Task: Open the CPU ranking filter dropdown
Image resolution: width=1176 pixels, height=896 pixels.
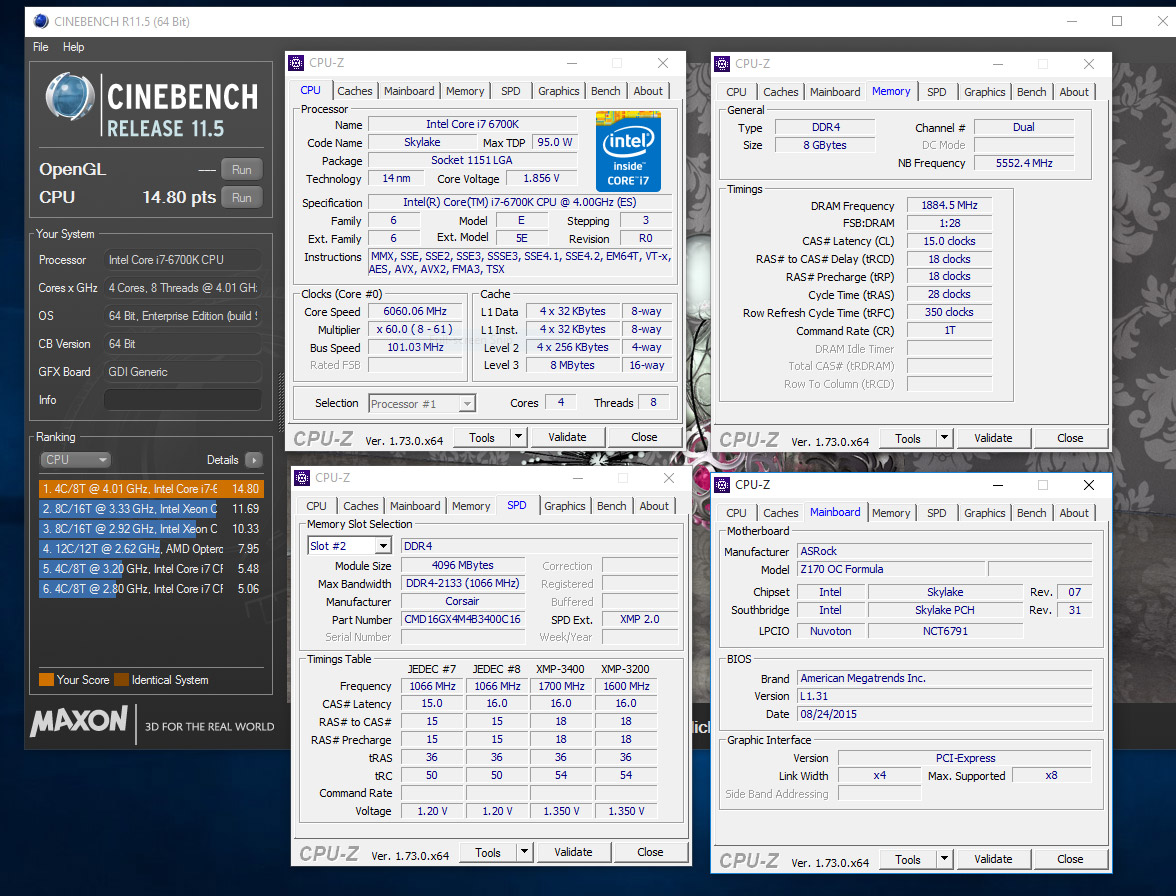Action: tap(76, 460)
